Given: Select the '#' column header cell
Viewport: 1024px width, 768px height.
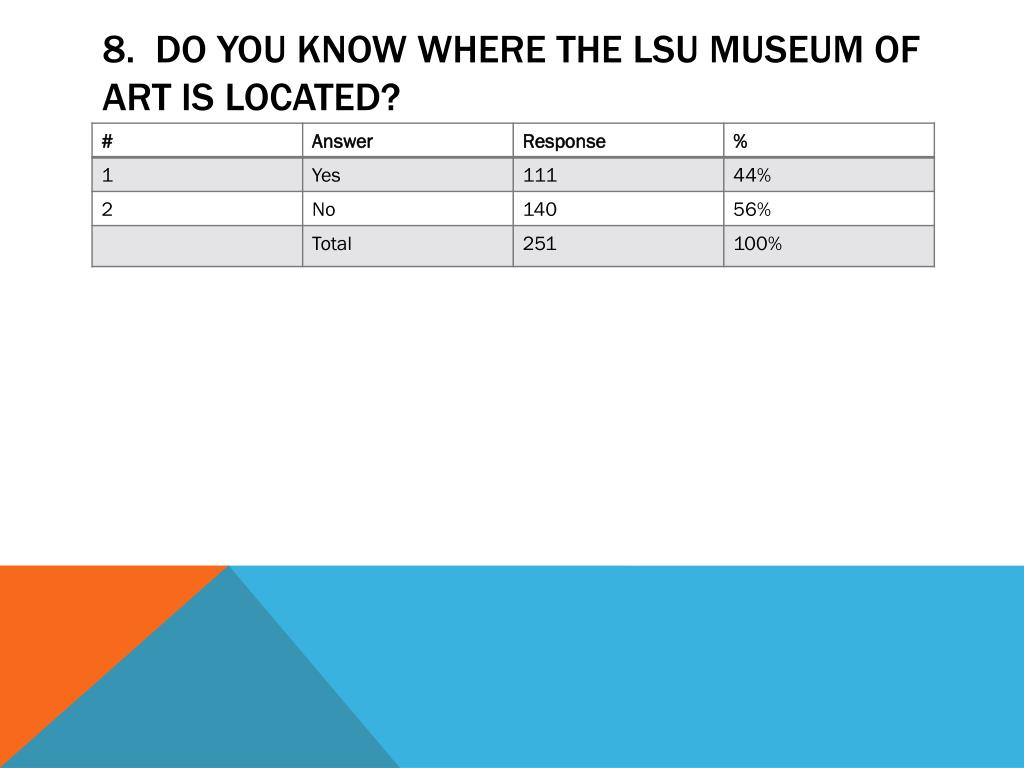Looking at the screenshot, I should tap(197, 140).
